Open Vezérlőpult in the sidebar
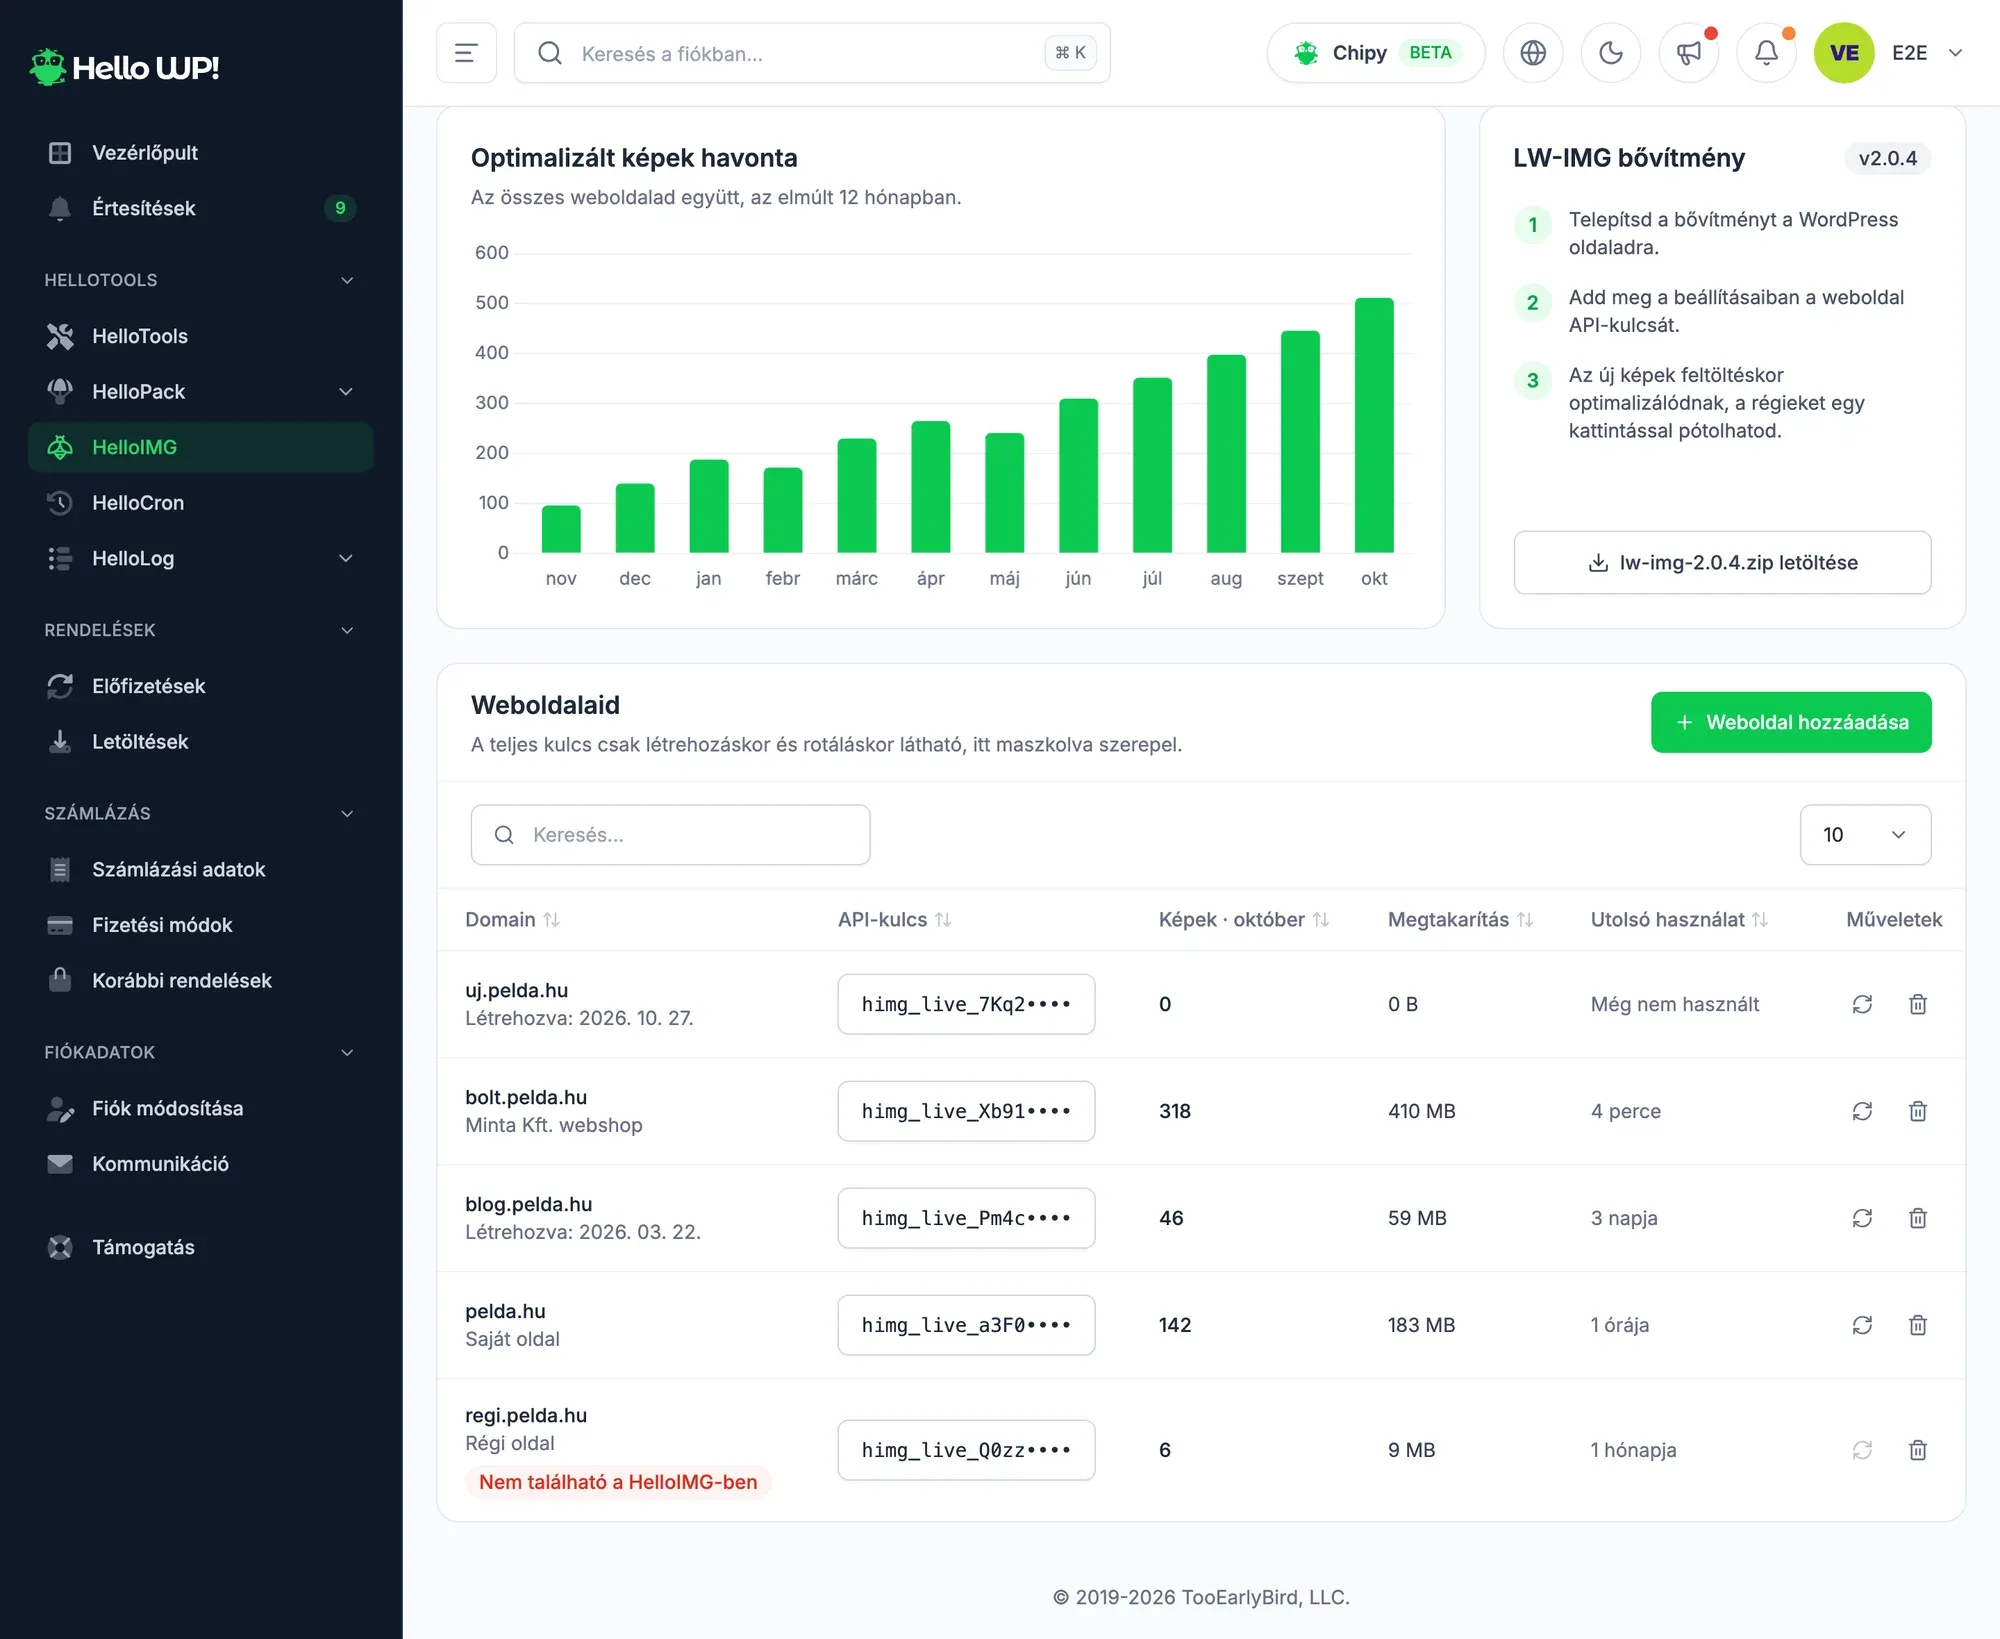Screen dimensions: 2000x1639 point(200,153)
